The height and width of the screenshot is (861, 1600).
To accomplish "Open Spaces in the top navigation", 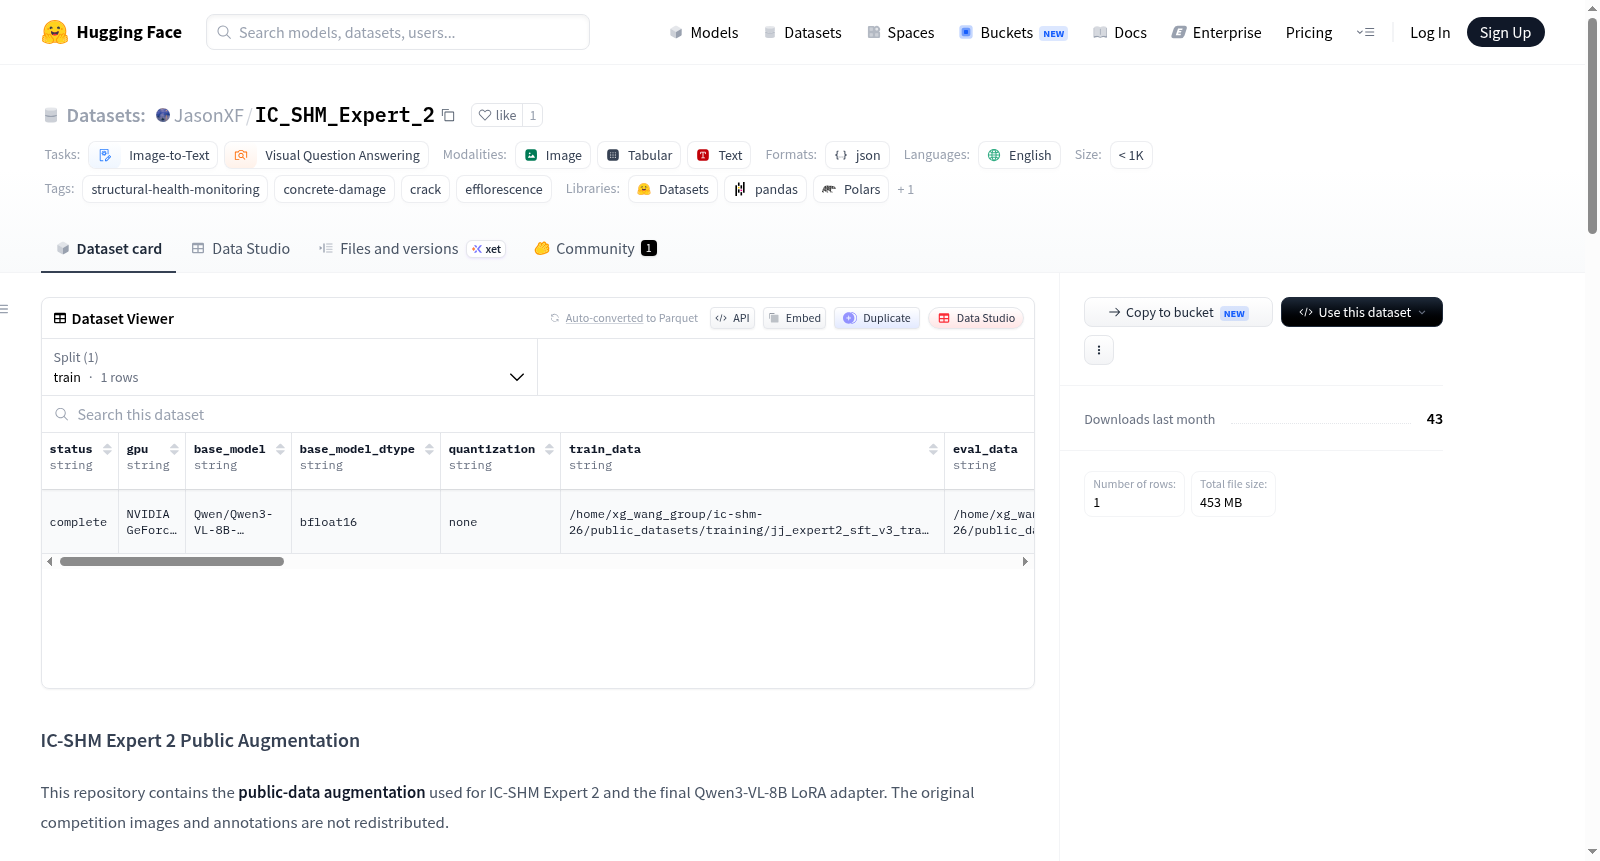I will [901, 32].
